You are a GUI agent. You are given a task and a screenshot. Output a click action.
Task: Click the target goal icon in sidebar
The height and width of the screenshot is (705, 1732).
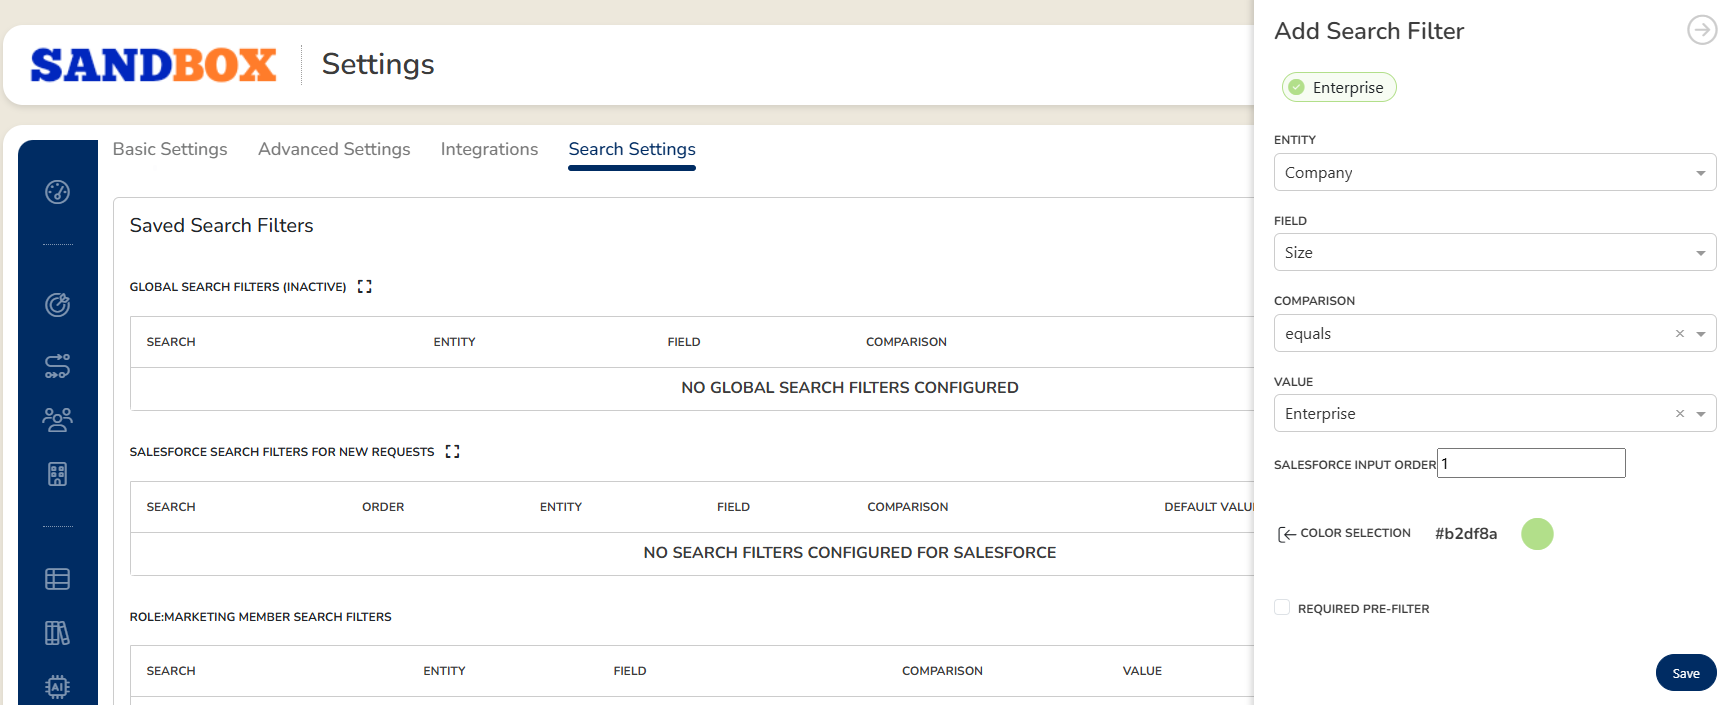[x=57, y=305]
